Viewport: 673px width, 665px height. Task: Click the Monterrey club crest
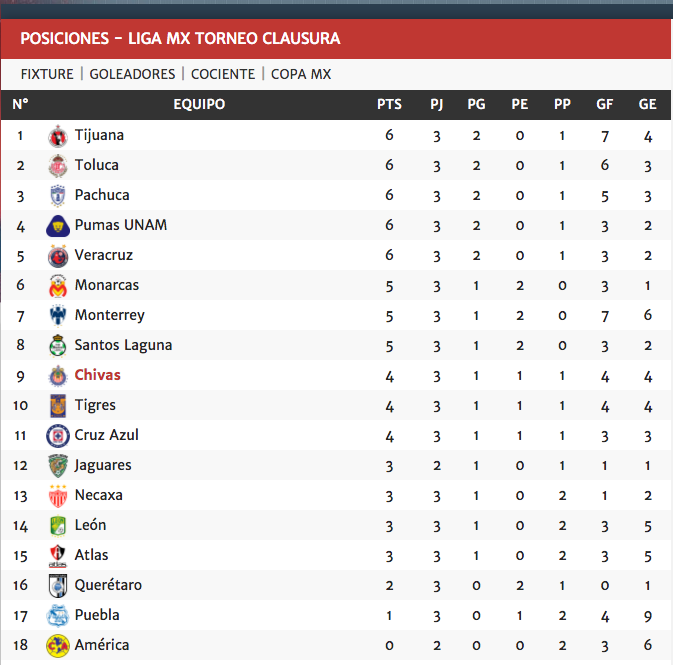coord(58,316)
